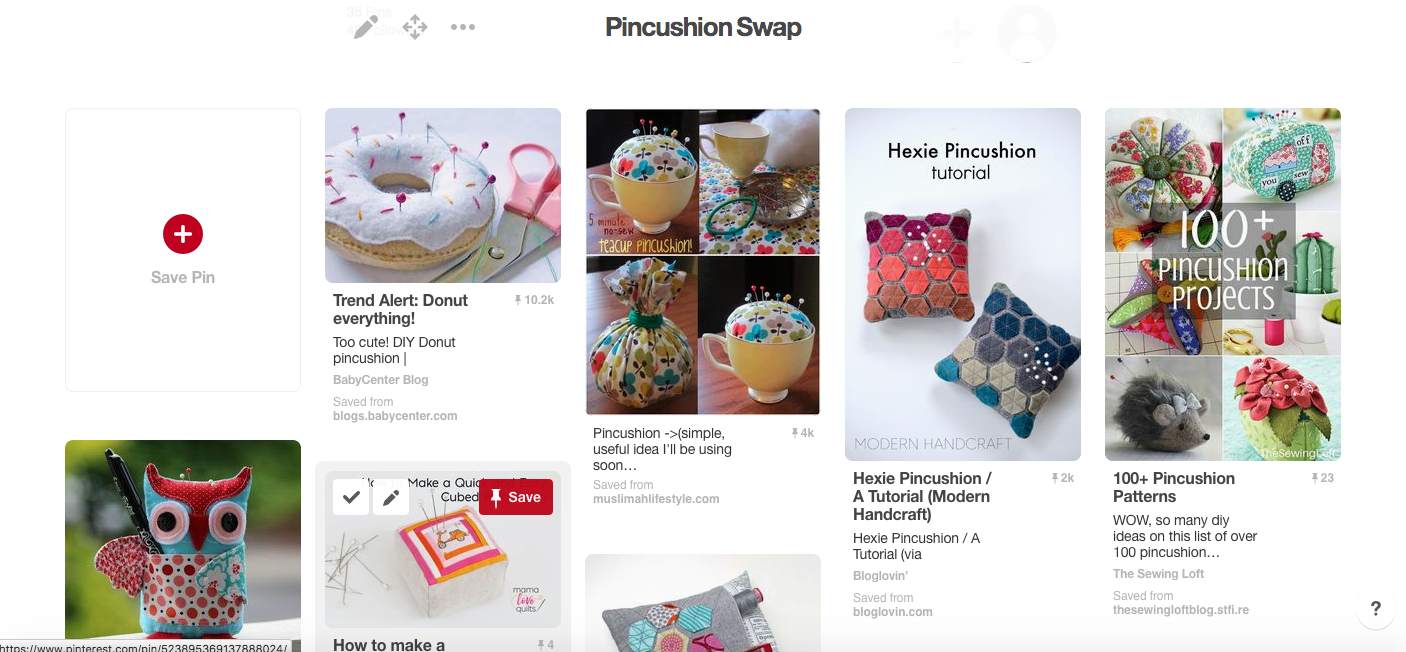
Task: Click the pencil edit icon on cube pincushion pin
Action: [x=391, y=497]
